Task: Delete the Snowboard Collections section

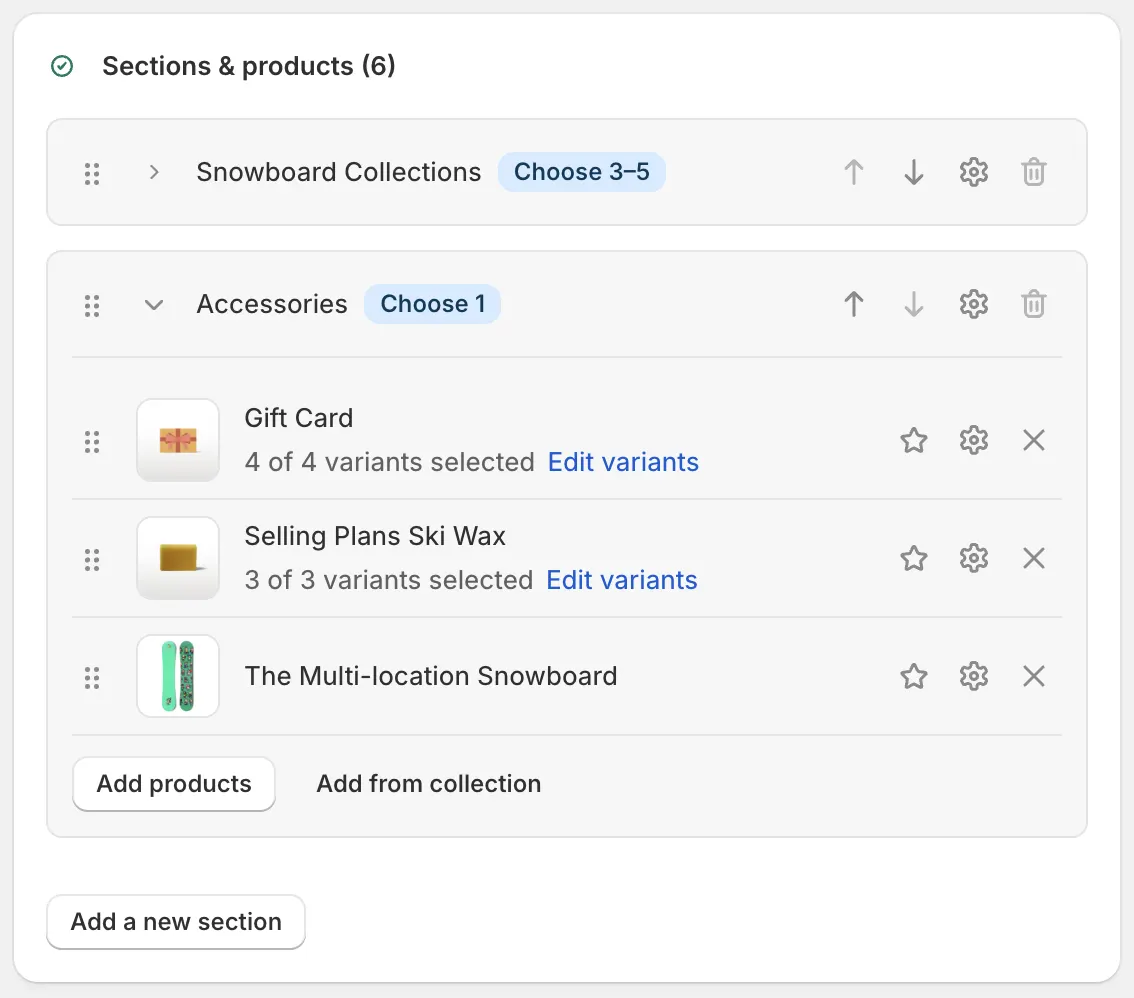Action: (x=1033, y=173)
